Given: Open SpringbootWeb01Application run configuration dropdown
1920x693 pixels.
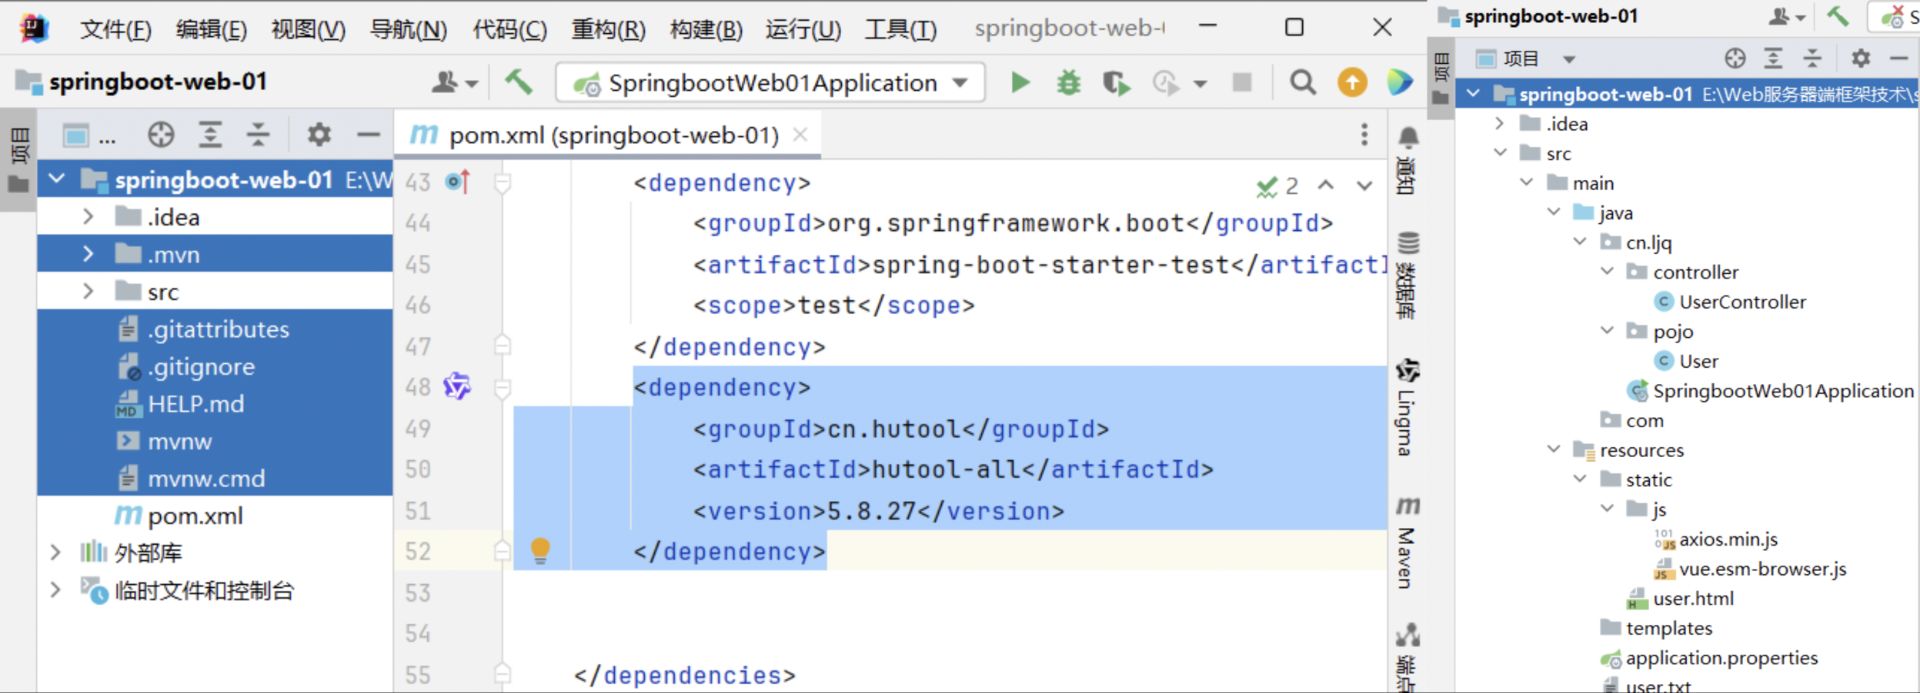Looking at the screenshot, I should tap(770, 82).
